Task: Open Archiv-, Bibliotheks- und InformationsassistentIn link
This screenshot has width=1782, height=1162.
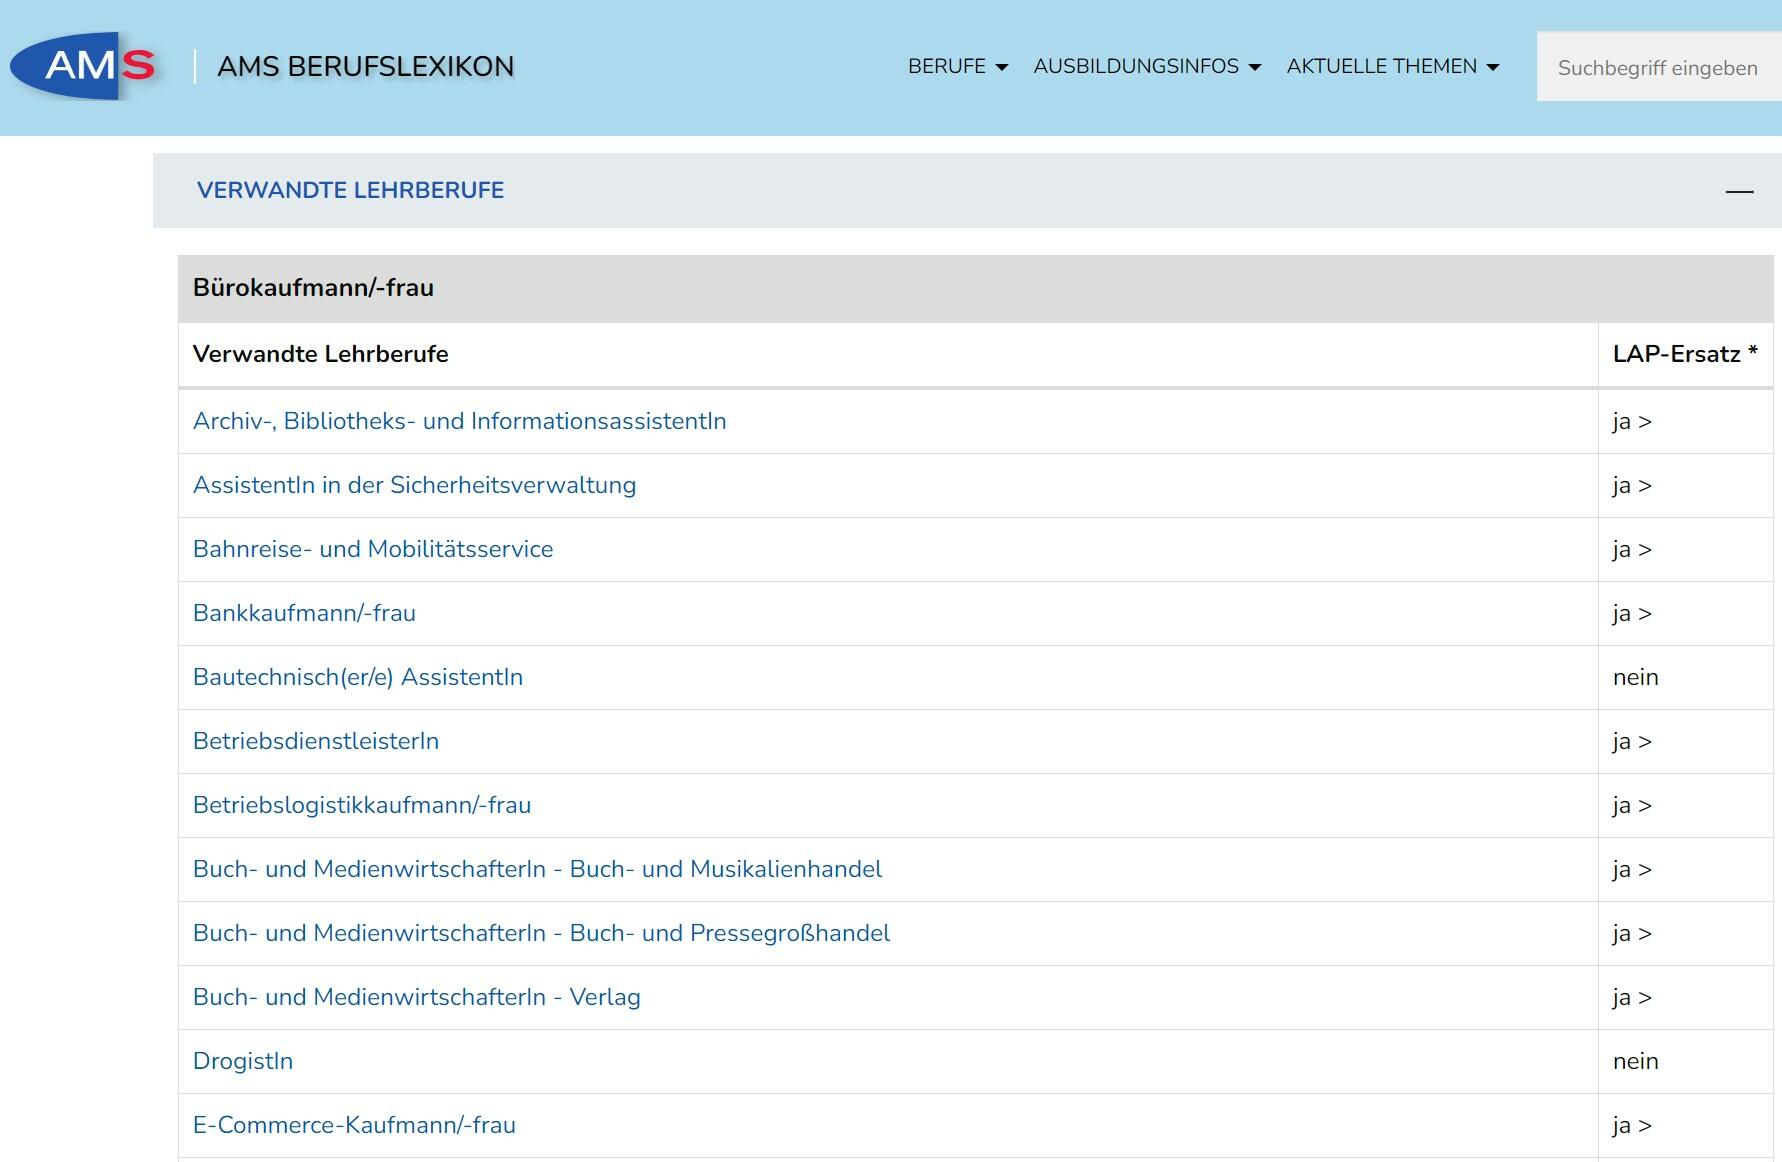Action: pyautogui.click(x=459, y=421)
